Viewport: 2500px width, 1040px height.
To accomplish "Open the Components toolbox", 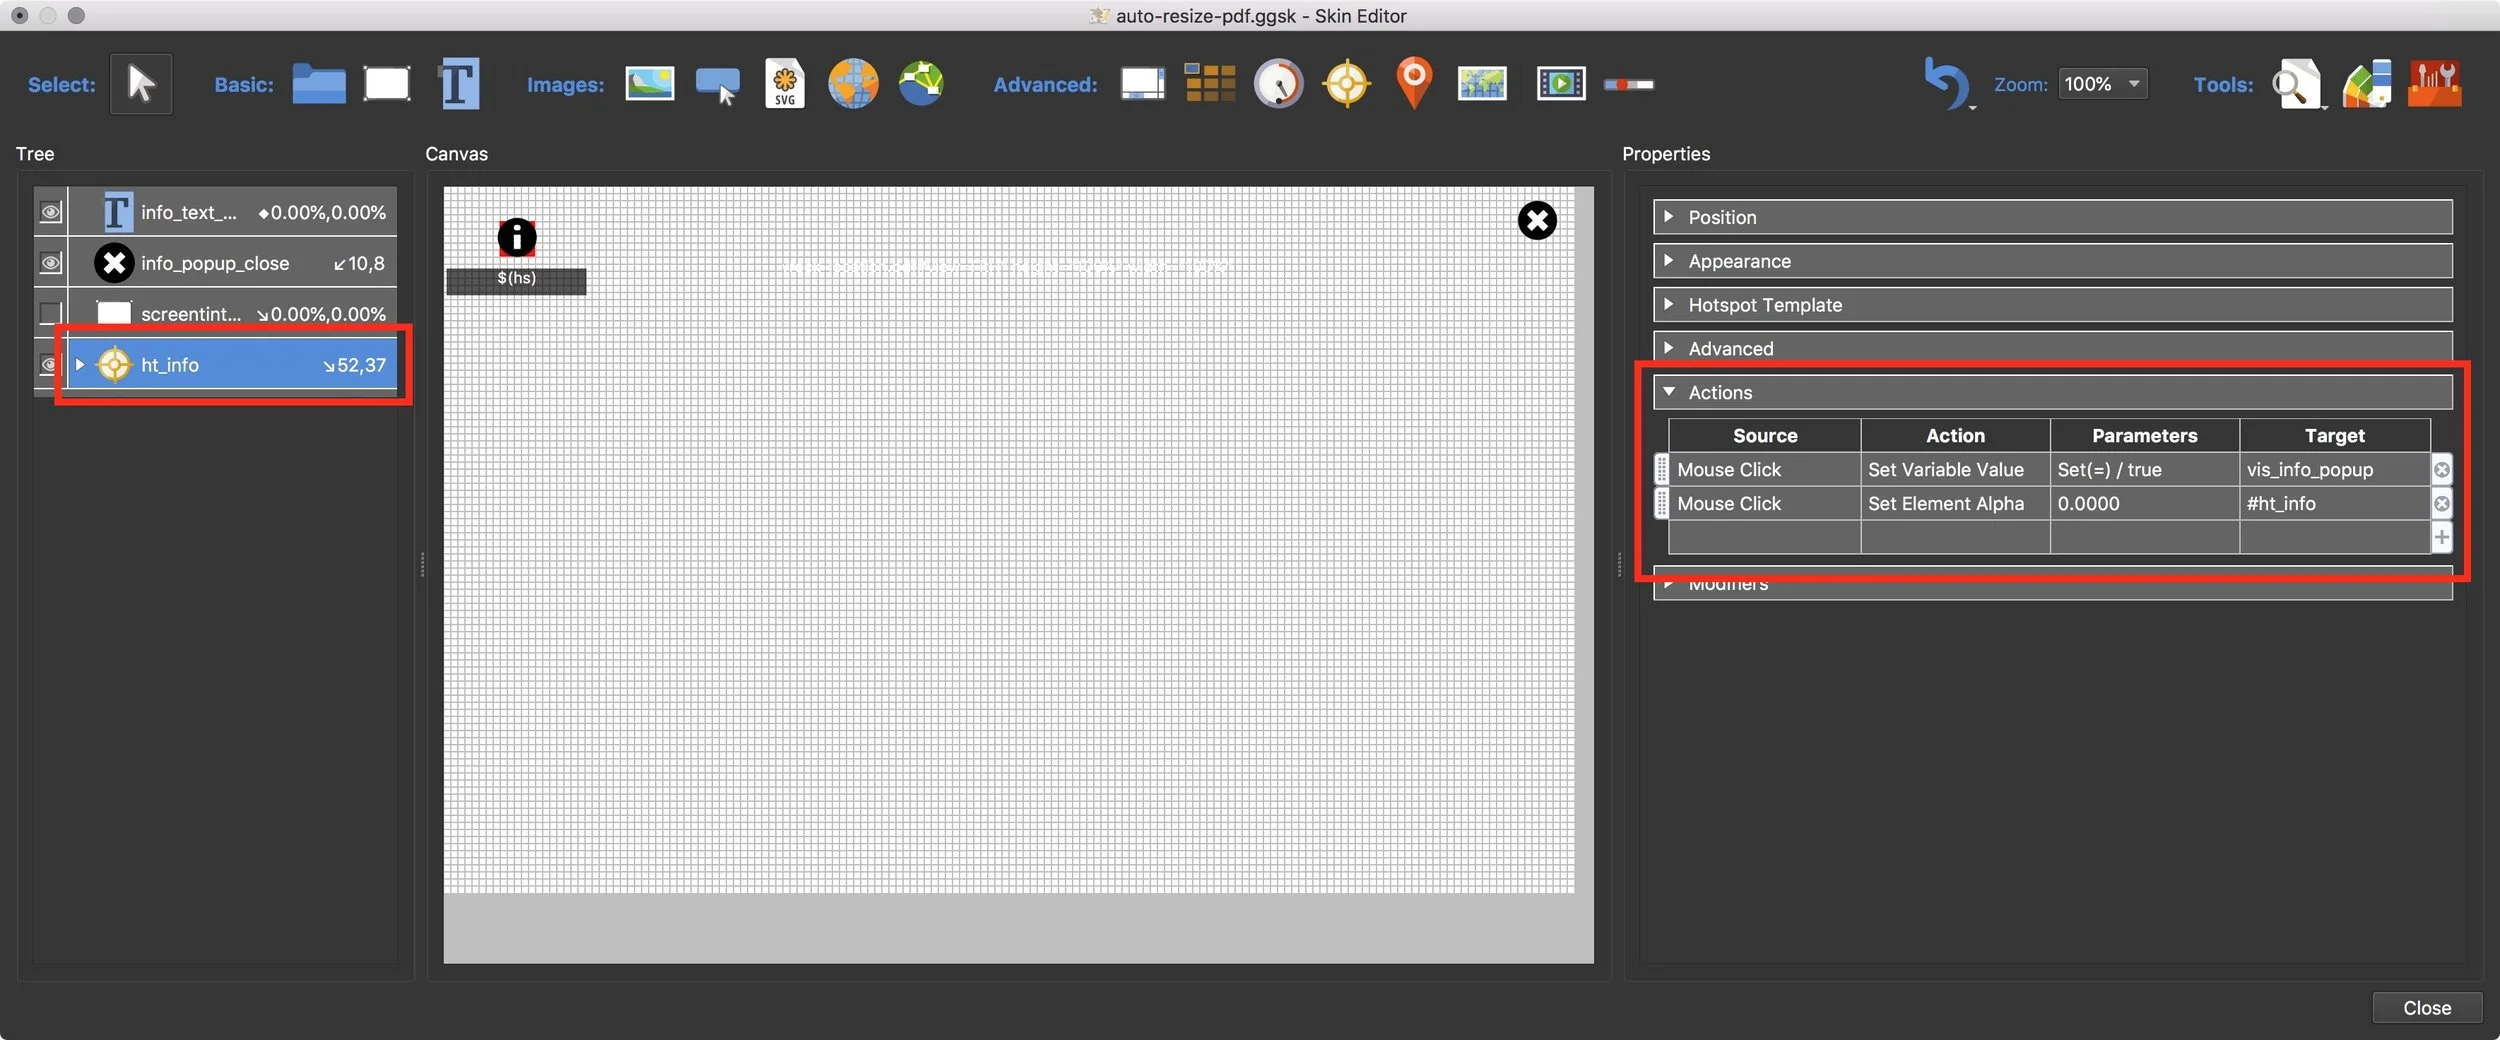I will tap(2435, 84).
